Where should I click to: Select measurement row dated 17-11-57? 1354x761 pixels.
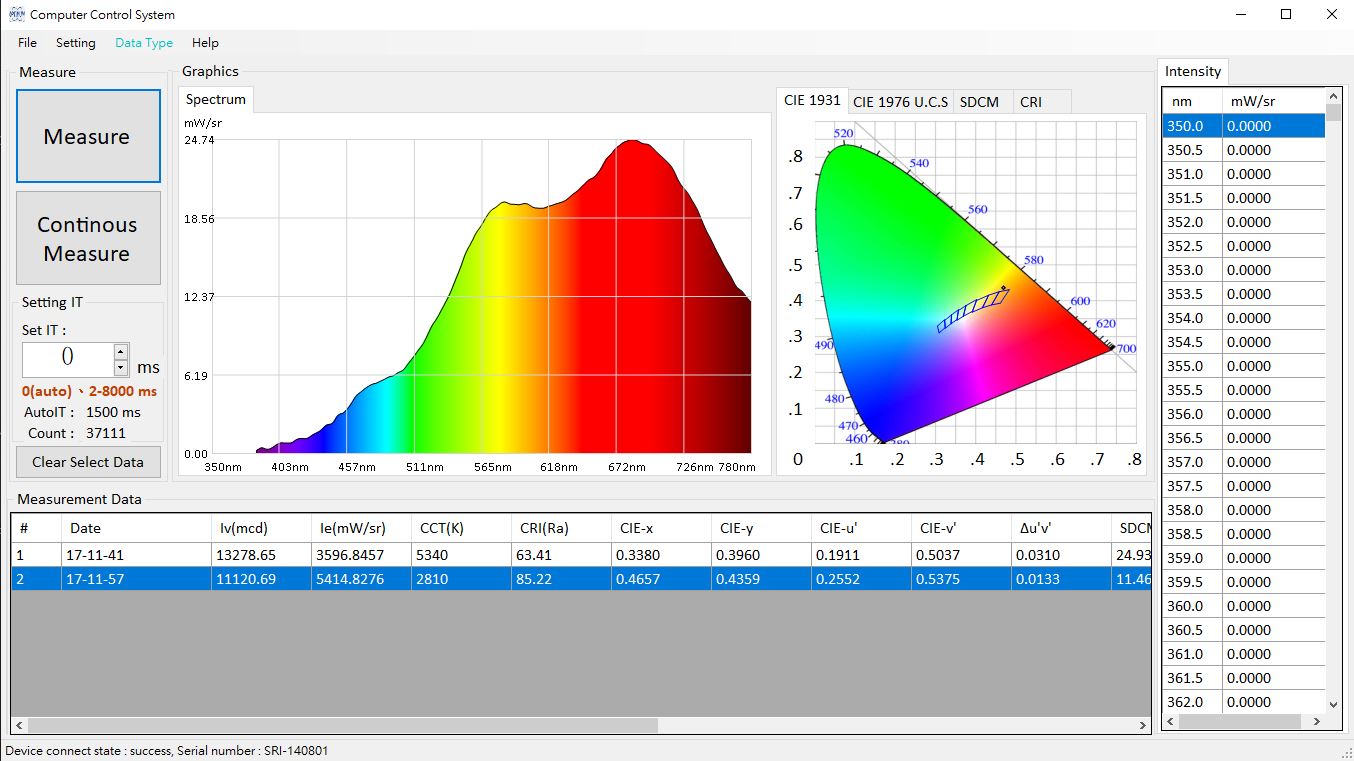point(581,579)
